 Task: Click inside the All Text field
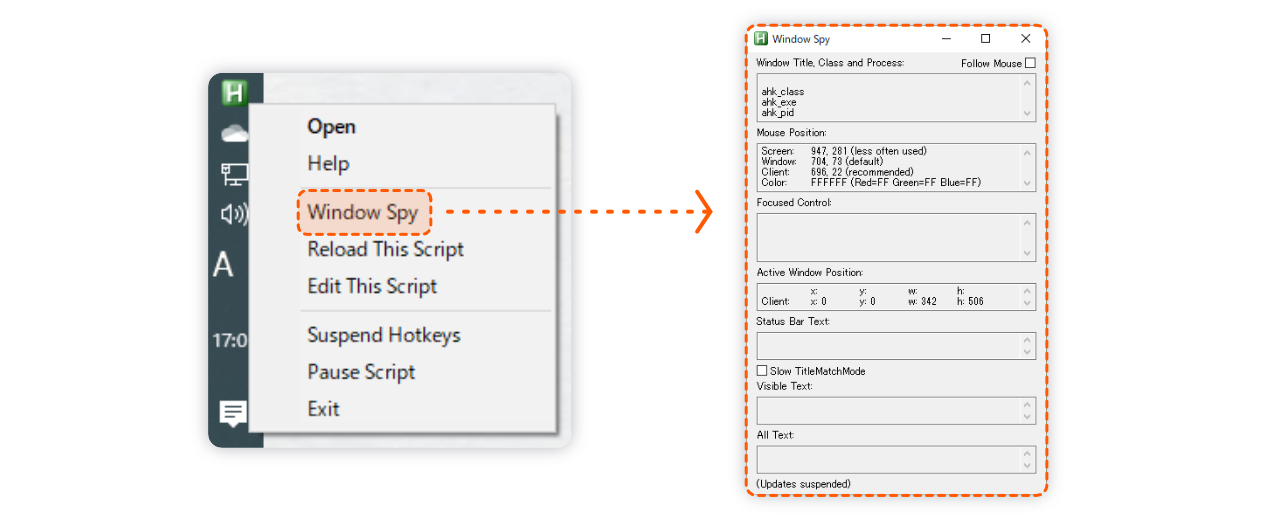coord(888,460)
